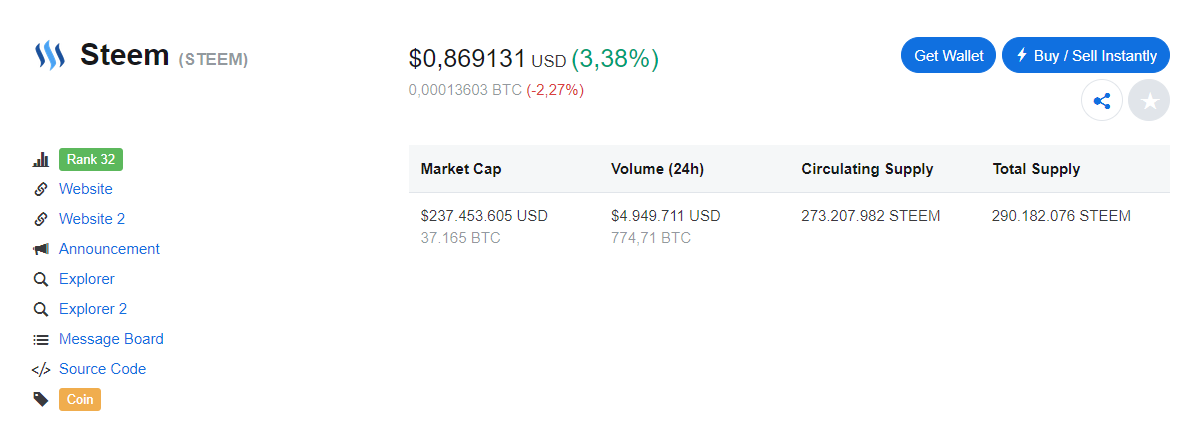
Task: Click the bar chart rank icon
Action: click(41, 160)
